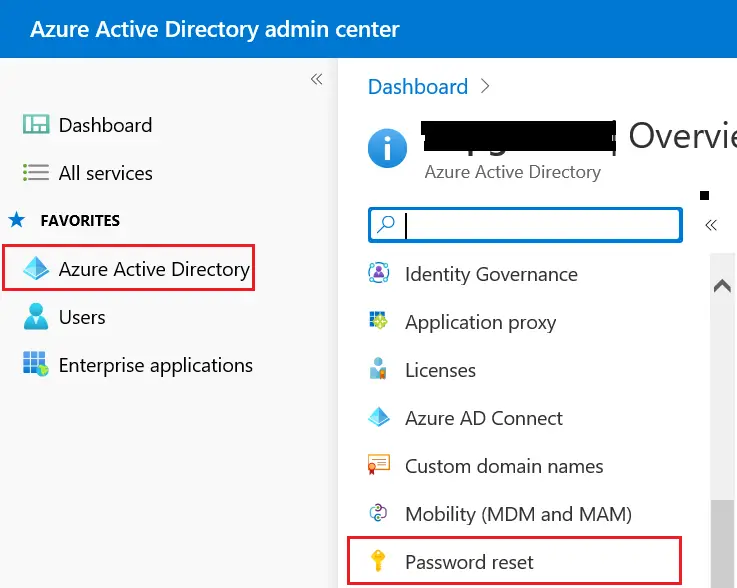Click the Licenses icon
Viewport: 737px width, 588px height.
378,368
